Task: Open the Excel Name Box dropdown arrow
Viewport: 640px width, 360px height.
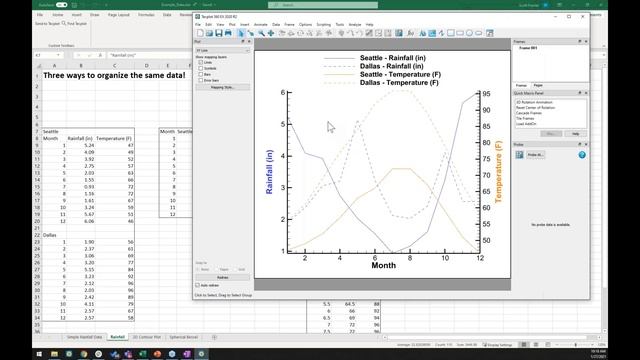Action: (58, 55)
